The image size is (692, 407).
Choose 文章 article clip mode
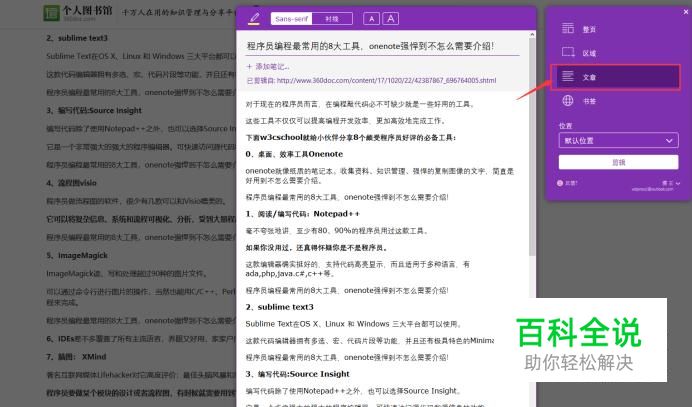pyautogui.click(x=616, y=77)
